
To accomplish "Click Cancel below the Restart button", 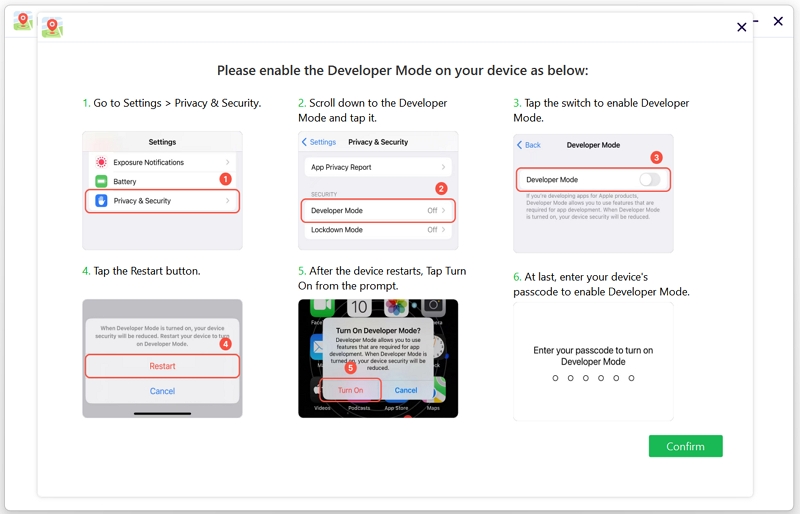I will click(x=162, y=391).
